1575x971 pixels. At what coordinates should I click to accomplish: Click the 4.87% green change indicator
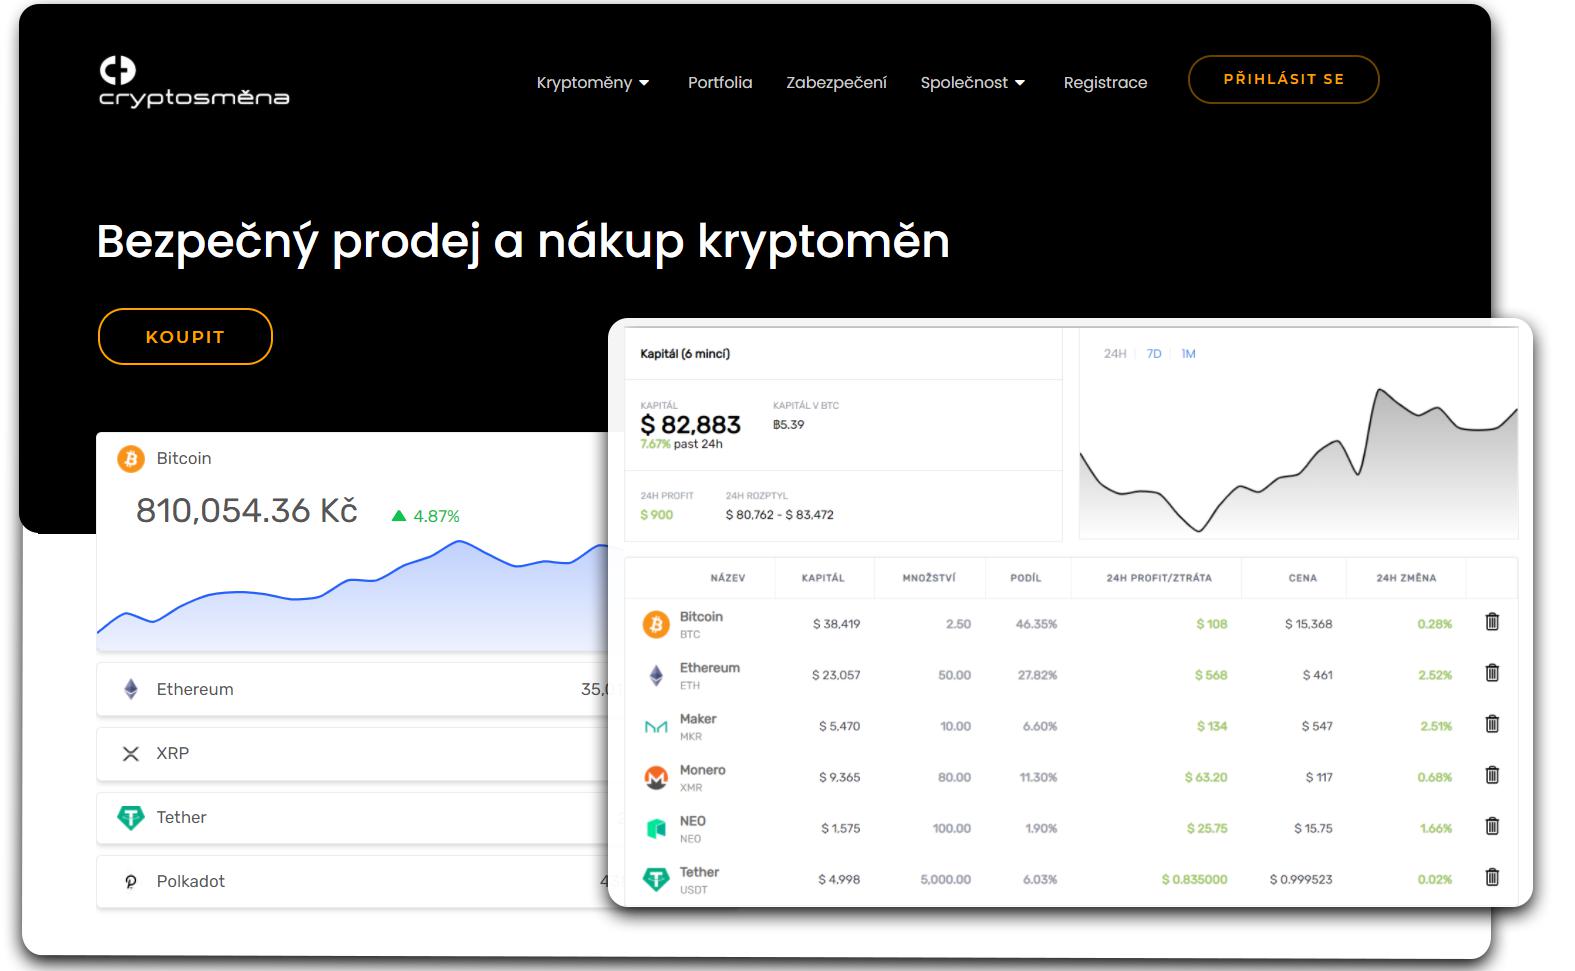click(x=426, y=516)
